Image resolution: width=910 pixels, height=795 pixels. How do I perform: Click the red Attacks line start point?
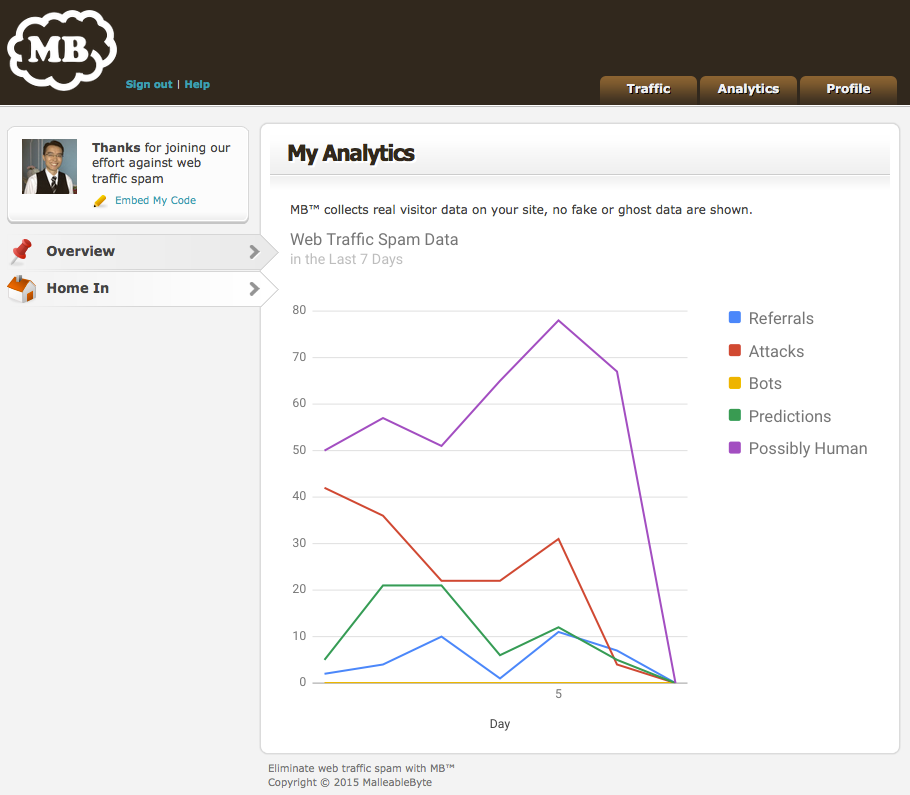click(x=325, y=488)
